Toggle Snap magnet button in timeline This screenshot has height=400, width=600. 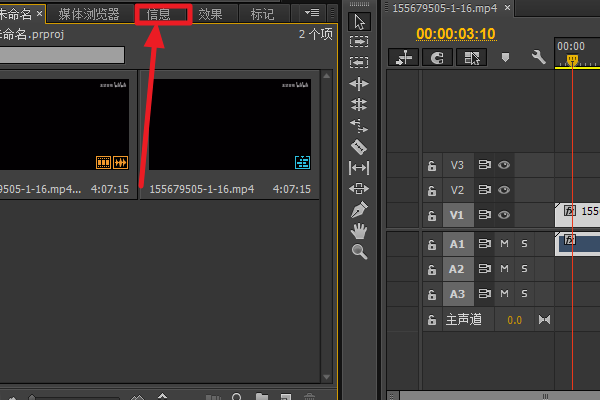pyautogui.click(x=437, y=58)
